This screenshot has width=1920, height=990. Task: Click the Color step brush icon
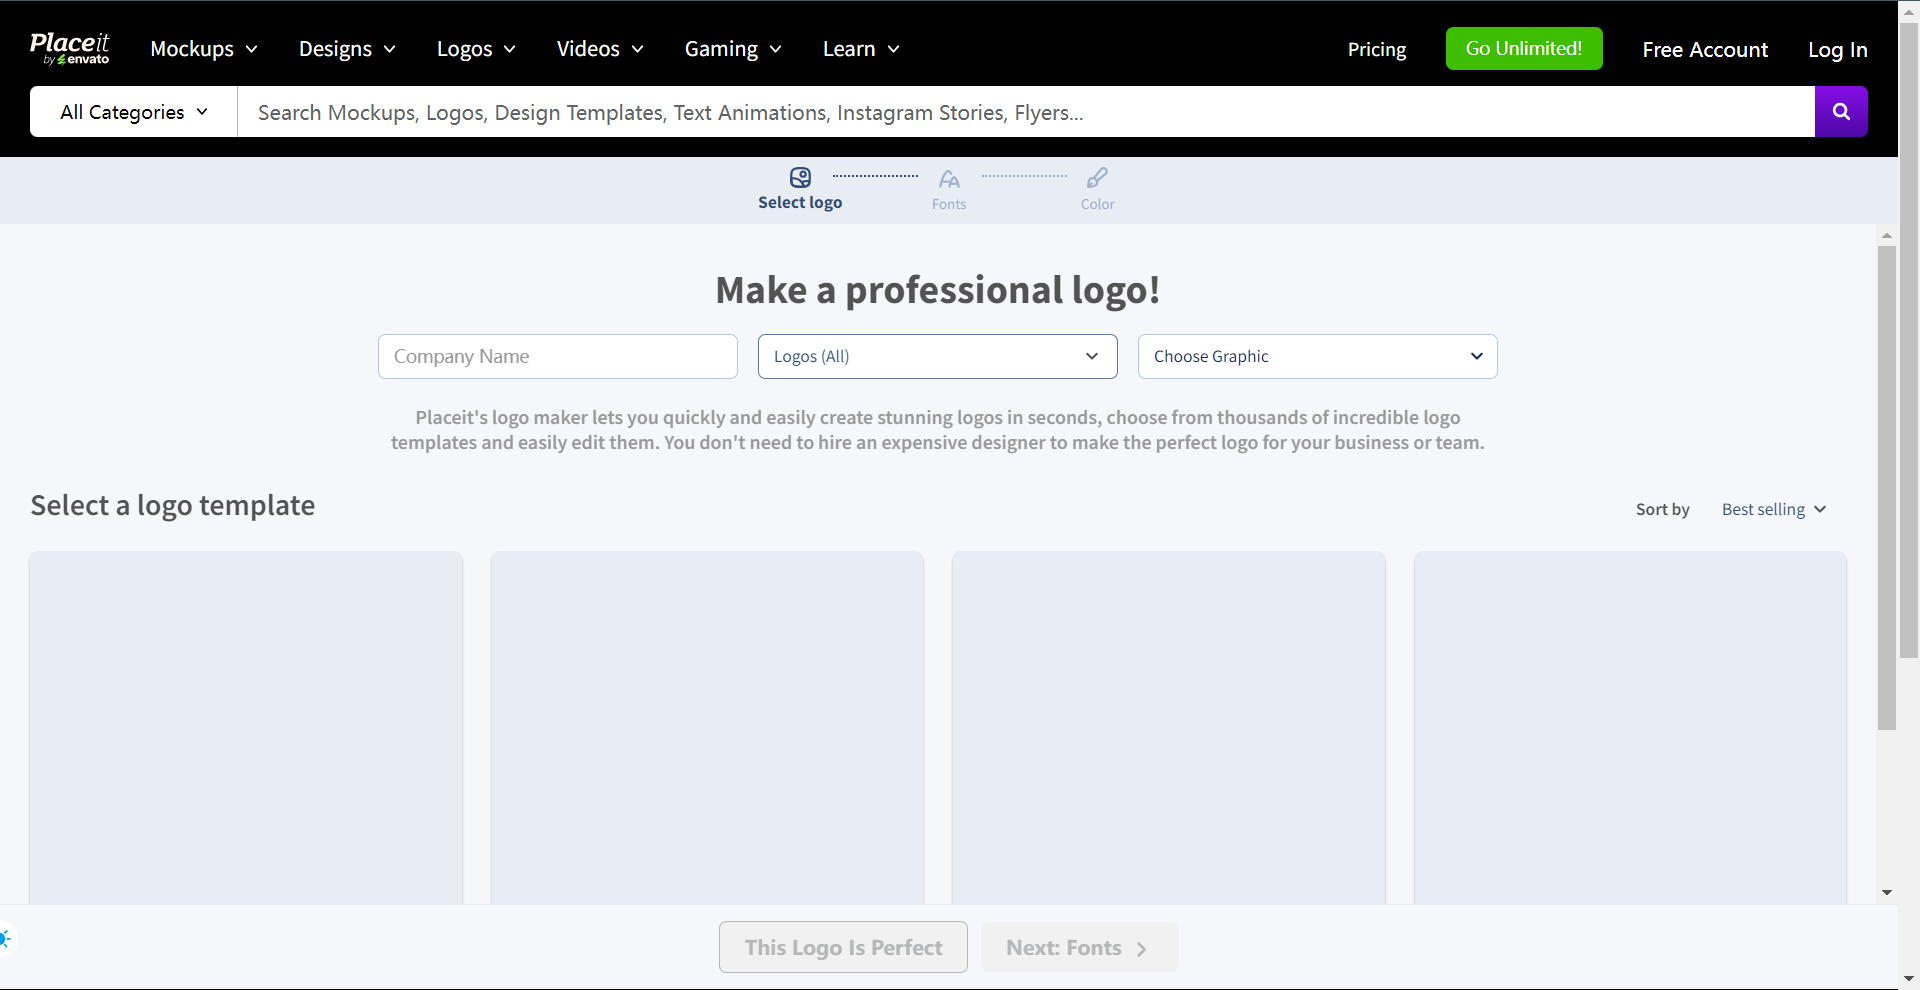click(1097, 178)
